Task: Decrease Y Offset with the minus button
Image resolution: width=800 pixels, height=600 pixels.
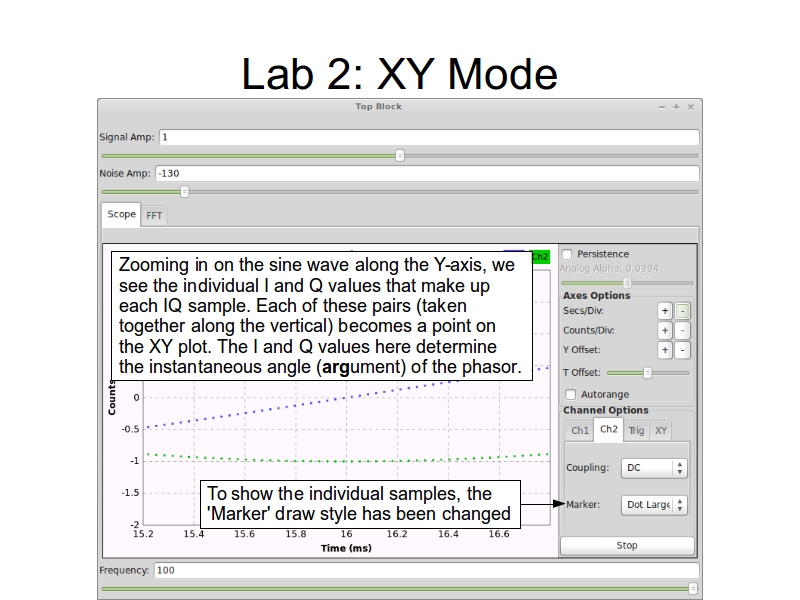Action: click(682, 350)
